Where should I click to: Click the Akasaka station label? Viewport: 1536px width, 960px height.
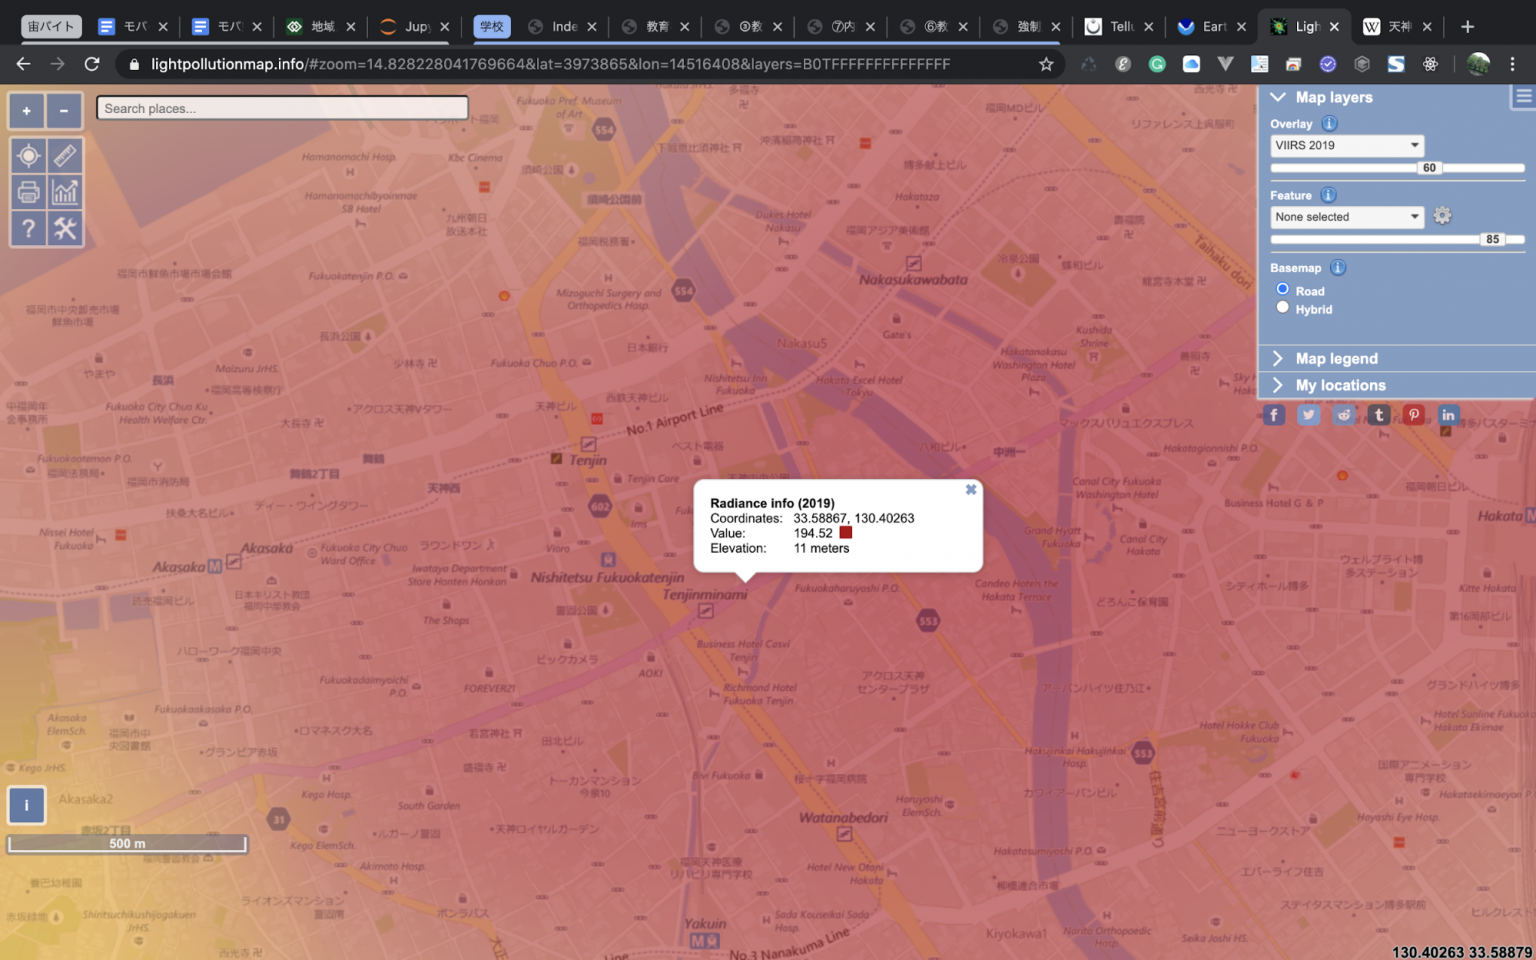[x=267, y=548]
